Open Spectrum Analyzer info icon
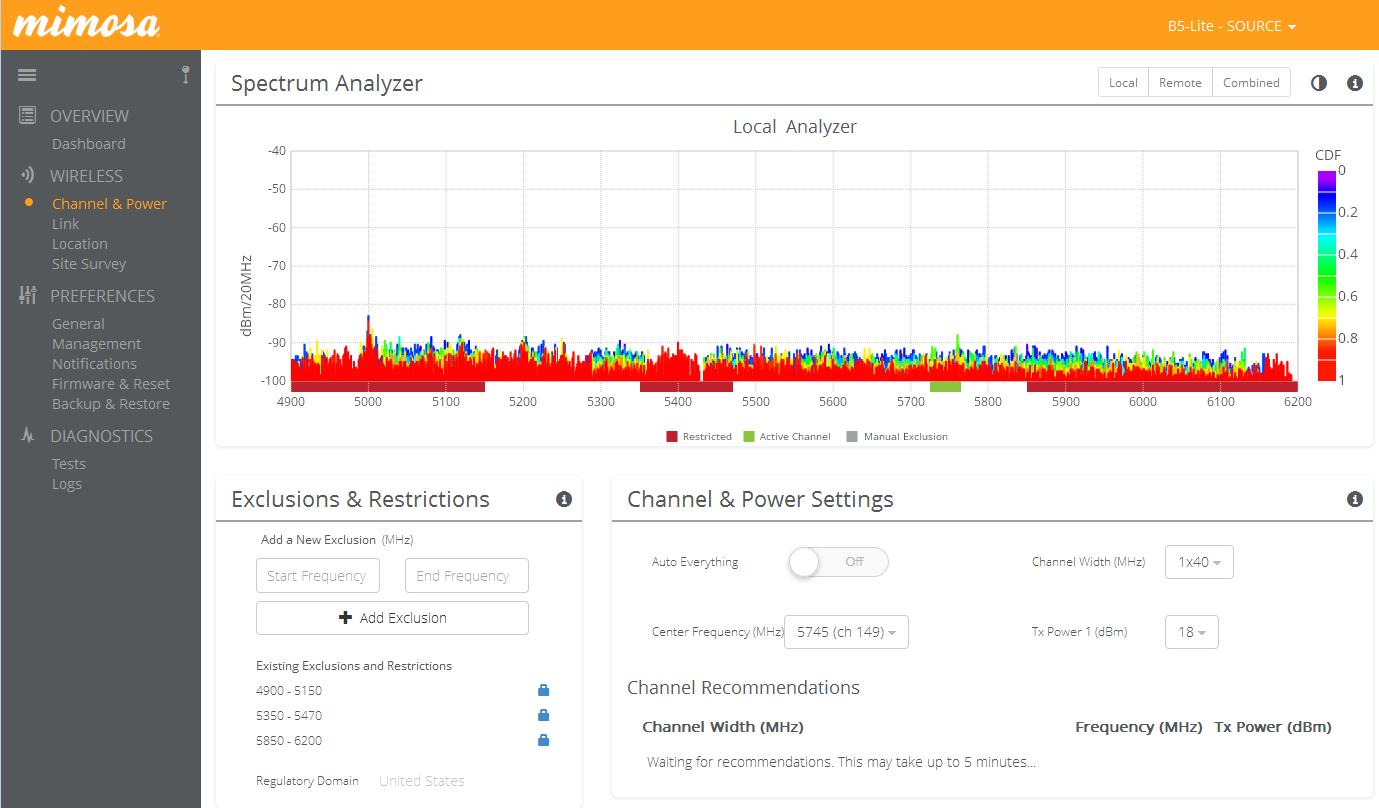The height and width of the screenshot is (808, 1379). tap(1355, 83)
